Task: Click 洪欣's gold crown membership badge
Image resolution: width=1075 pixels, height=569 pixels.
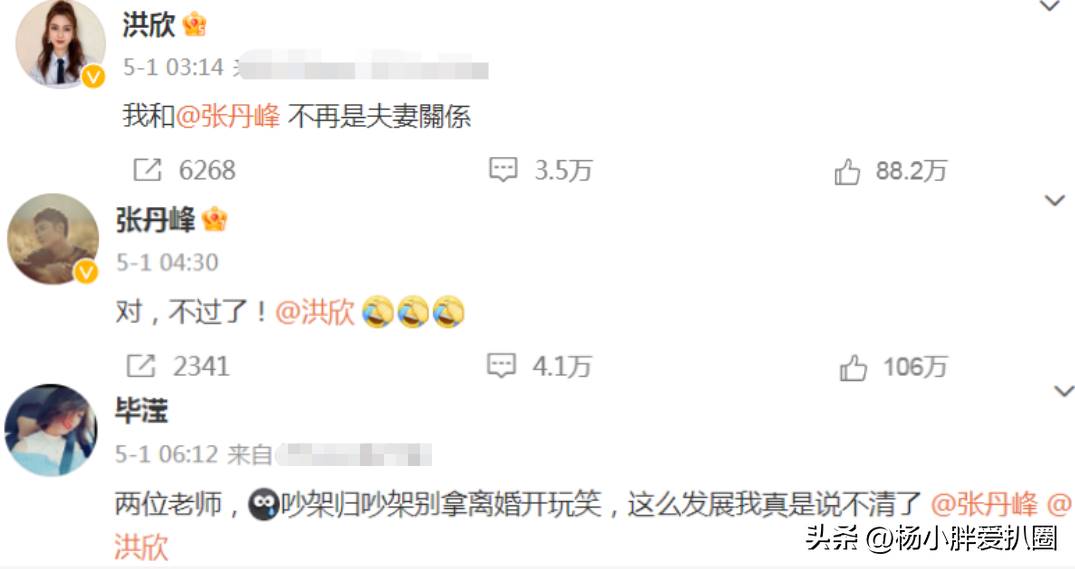Action: point(195,24)
